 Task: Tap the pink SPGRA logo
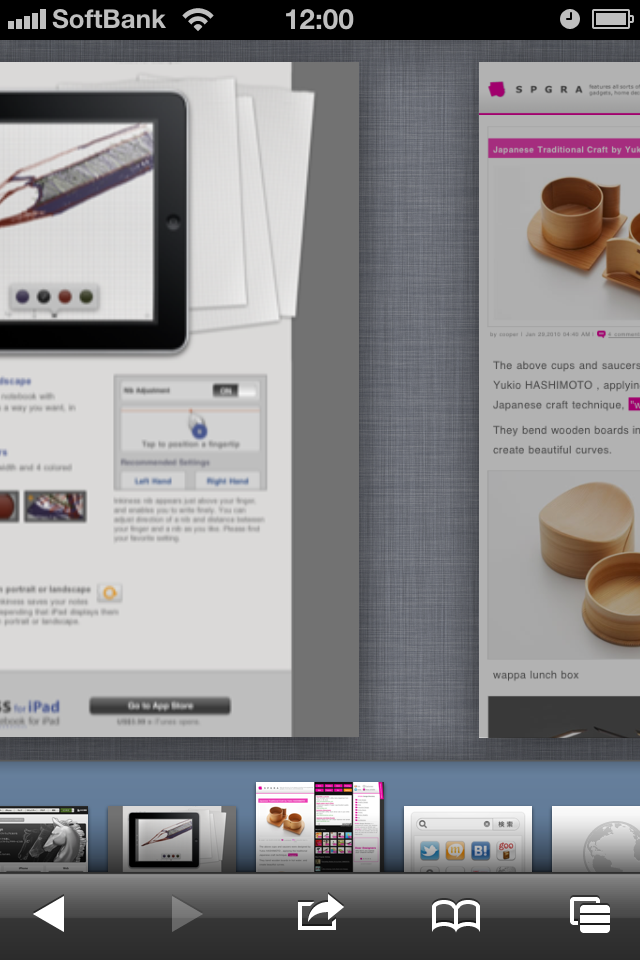(497, 89)
